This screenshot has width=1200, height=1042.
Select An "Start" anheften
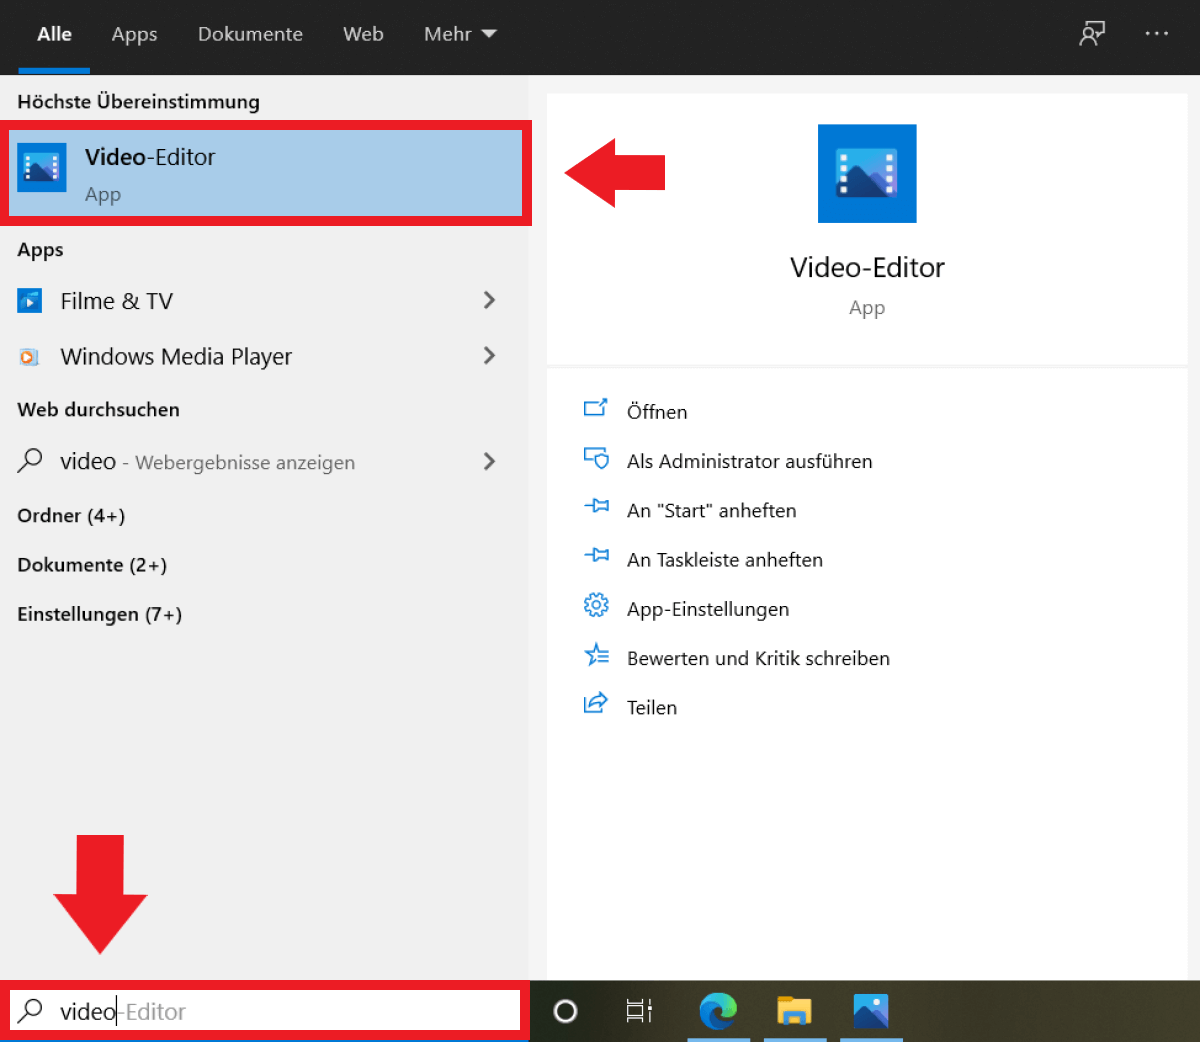711,510
